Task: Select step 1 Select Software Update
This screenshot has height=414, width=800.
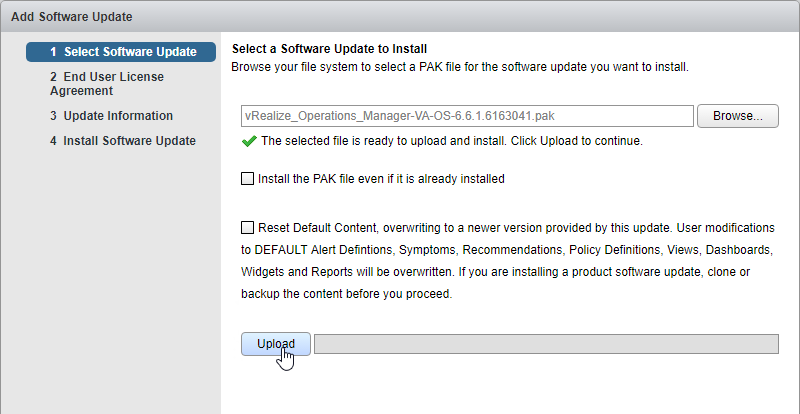Action: pos(121,52)
